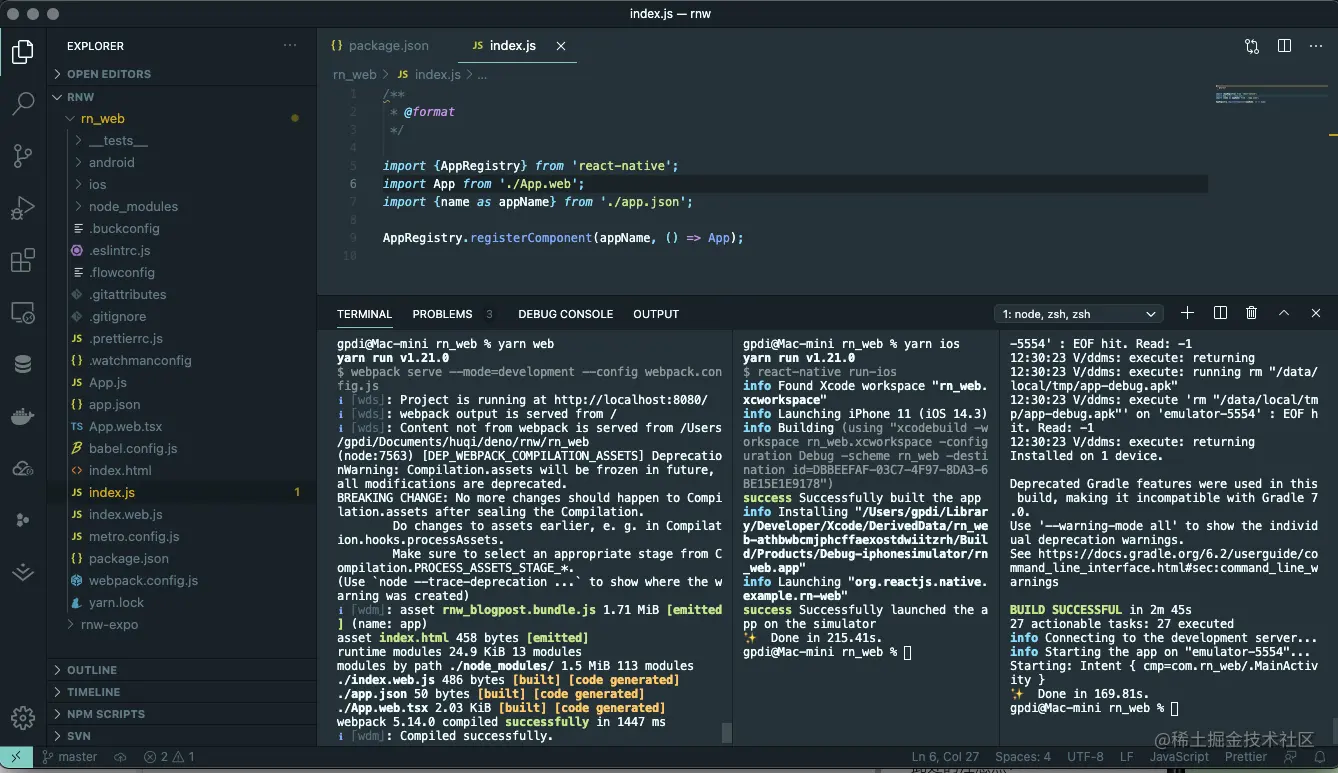Maximize the panel with chevron up
Viewport: 1338px width, 773px height.
pos(1284,313)
